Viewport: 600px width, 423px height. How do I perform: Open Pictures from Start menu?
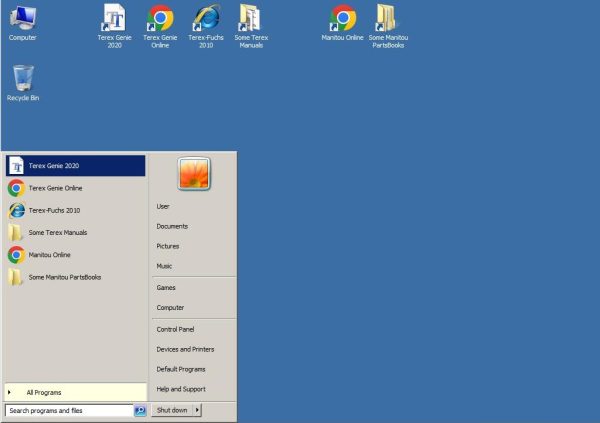pos(168,246)
